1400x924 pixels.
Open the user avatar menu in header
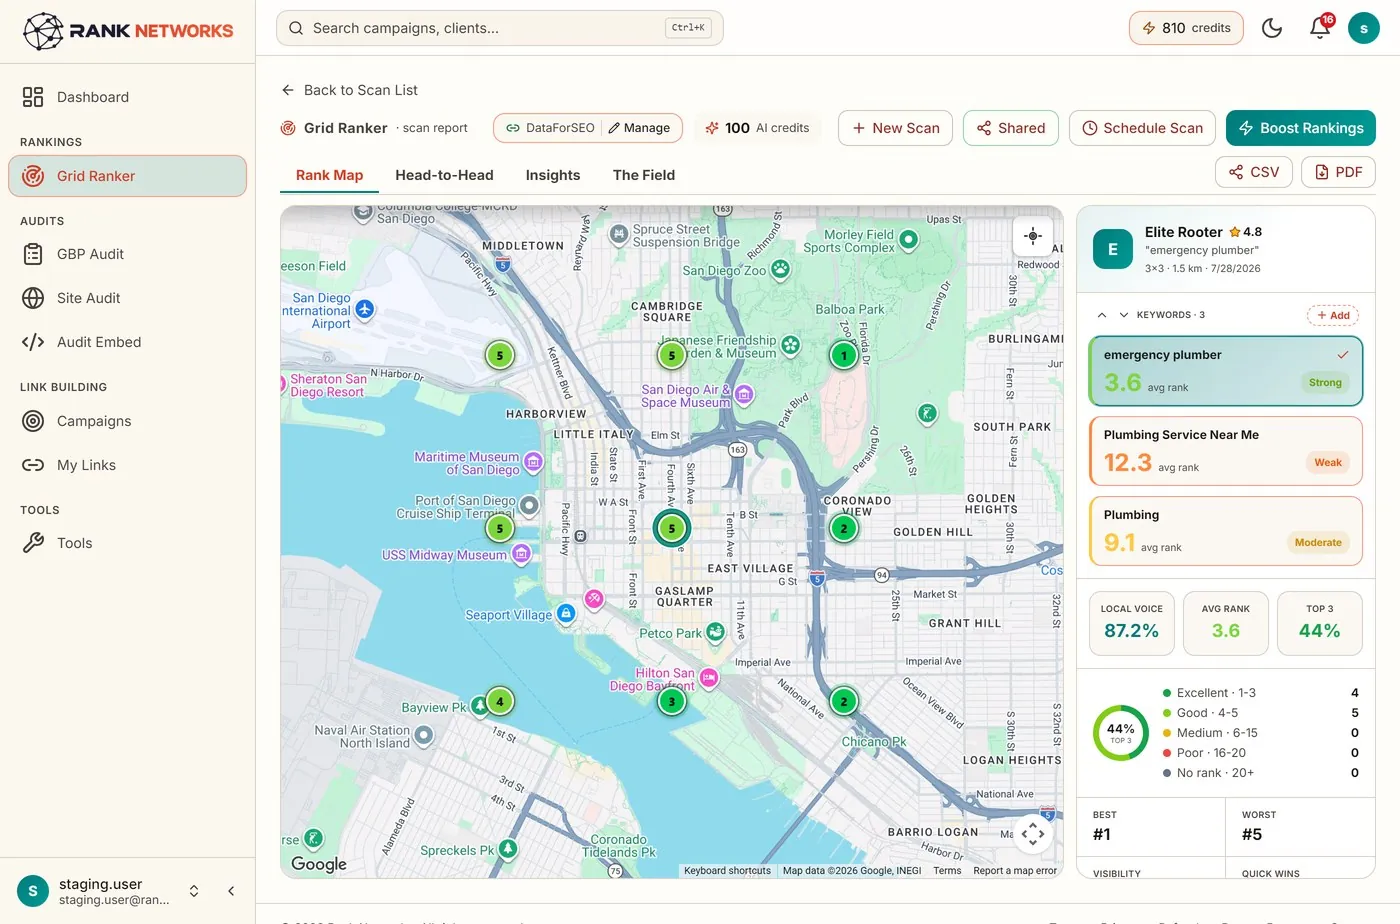pyautogui.click(x=1364, y=28)
